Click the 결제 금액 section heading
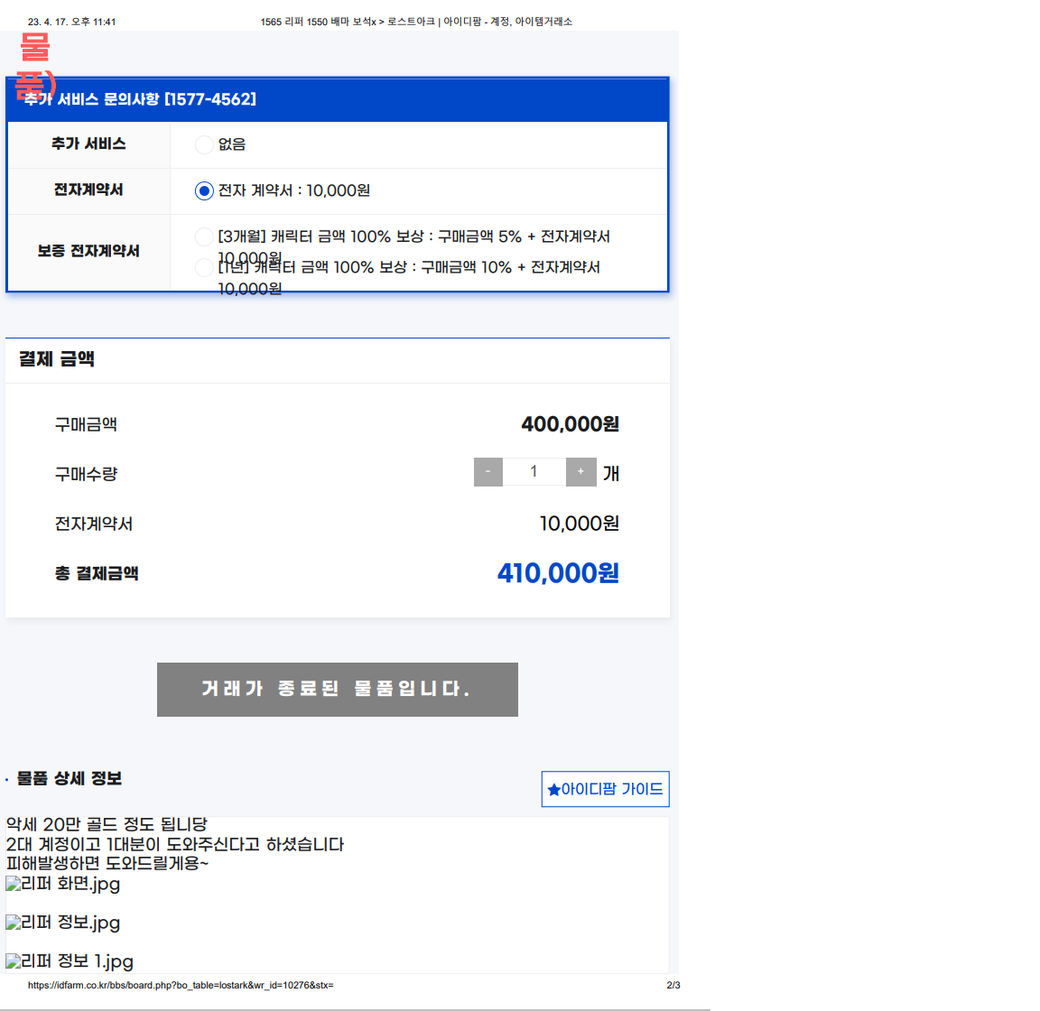Screen dimensions: 1040x1011 [x=57, y=359]
